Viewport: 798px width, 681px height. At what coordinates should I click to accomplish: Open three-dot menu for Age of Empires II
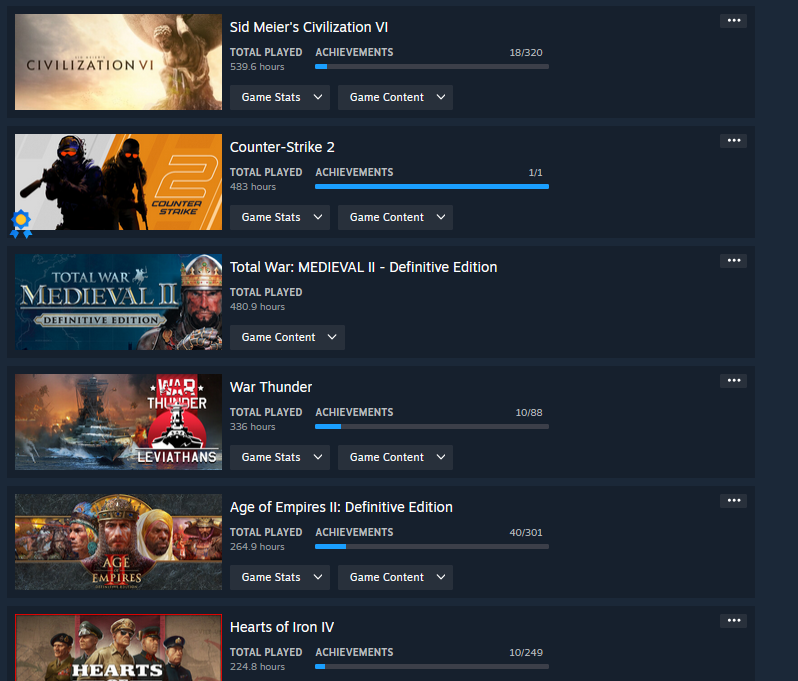(x=733, y=501)
